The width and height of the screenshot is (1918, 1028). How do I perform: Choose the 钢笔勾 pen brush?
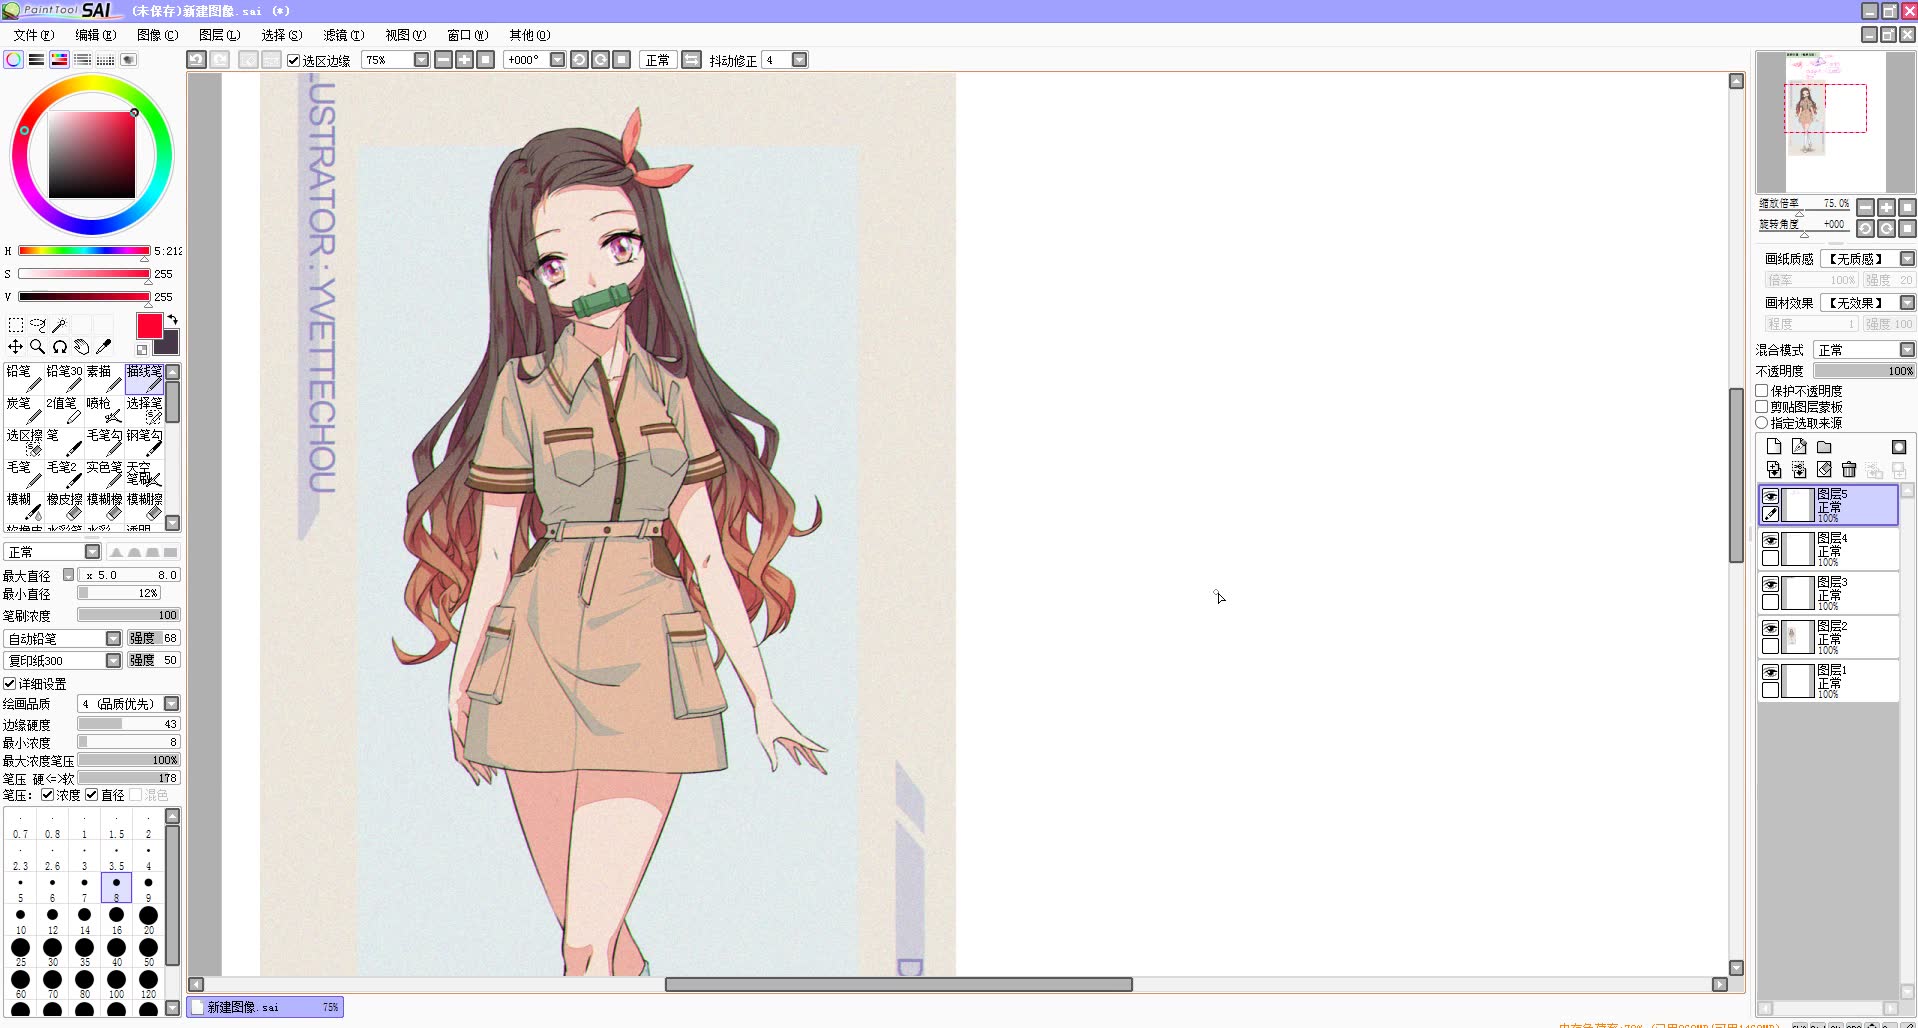point(144,442)
